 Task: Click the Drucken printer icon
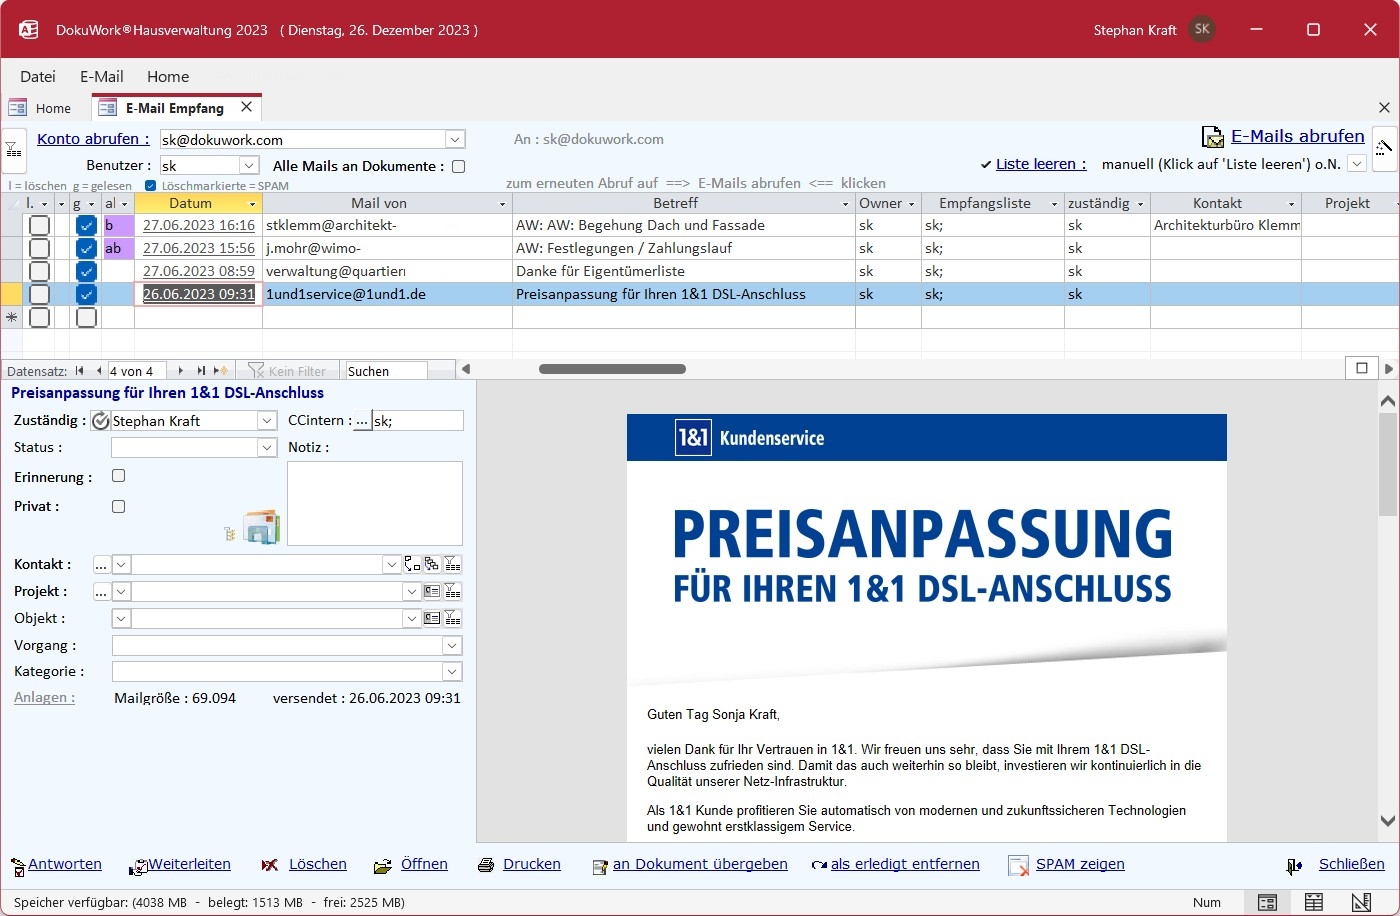click(486, 865)
